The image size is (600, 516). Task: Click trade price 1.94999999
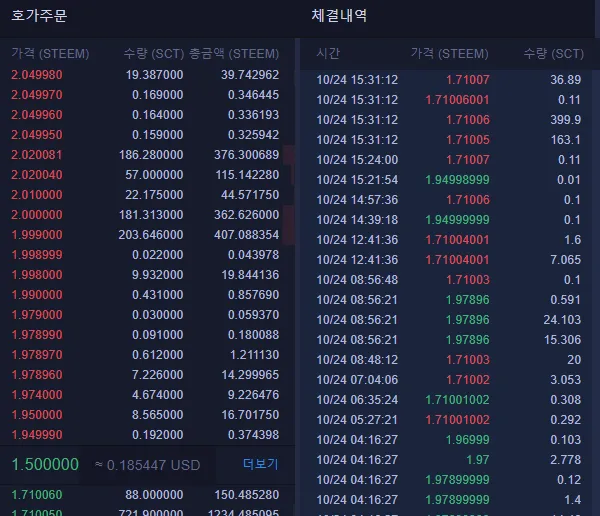pos(457,220)
